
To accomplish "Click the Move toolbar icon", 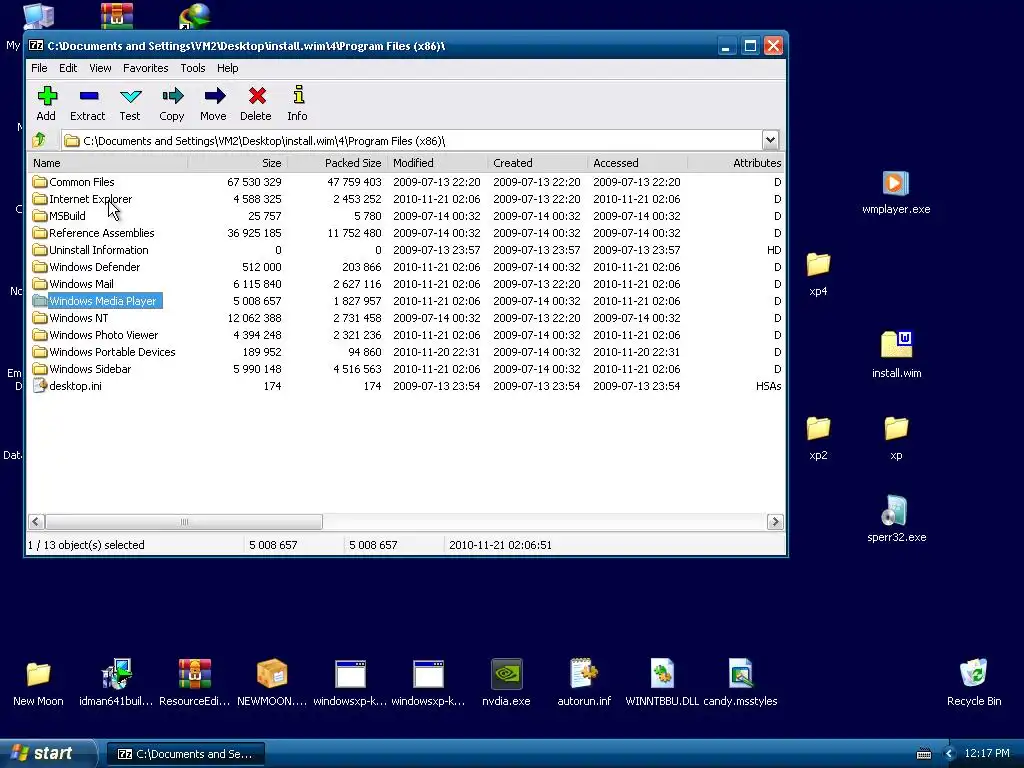I will (214, 97).
